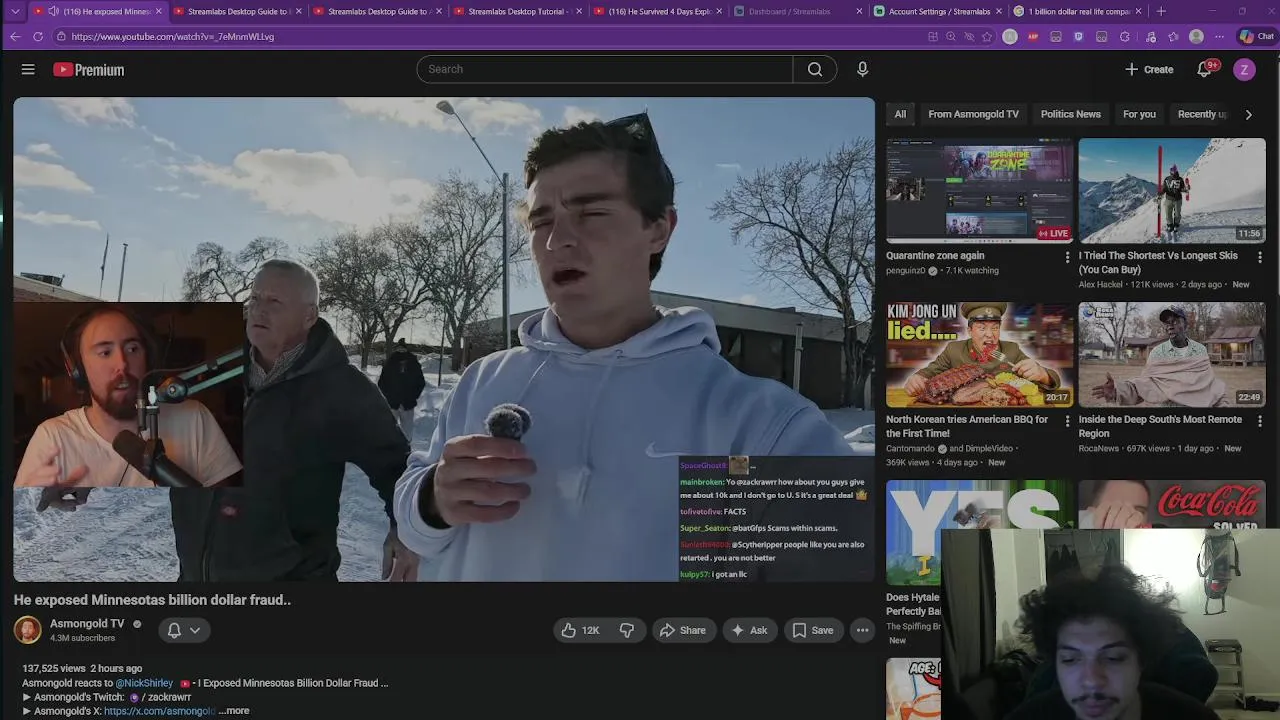Open @NickShirley channel link
1280x720 pixels.
(x=144, y=683)
